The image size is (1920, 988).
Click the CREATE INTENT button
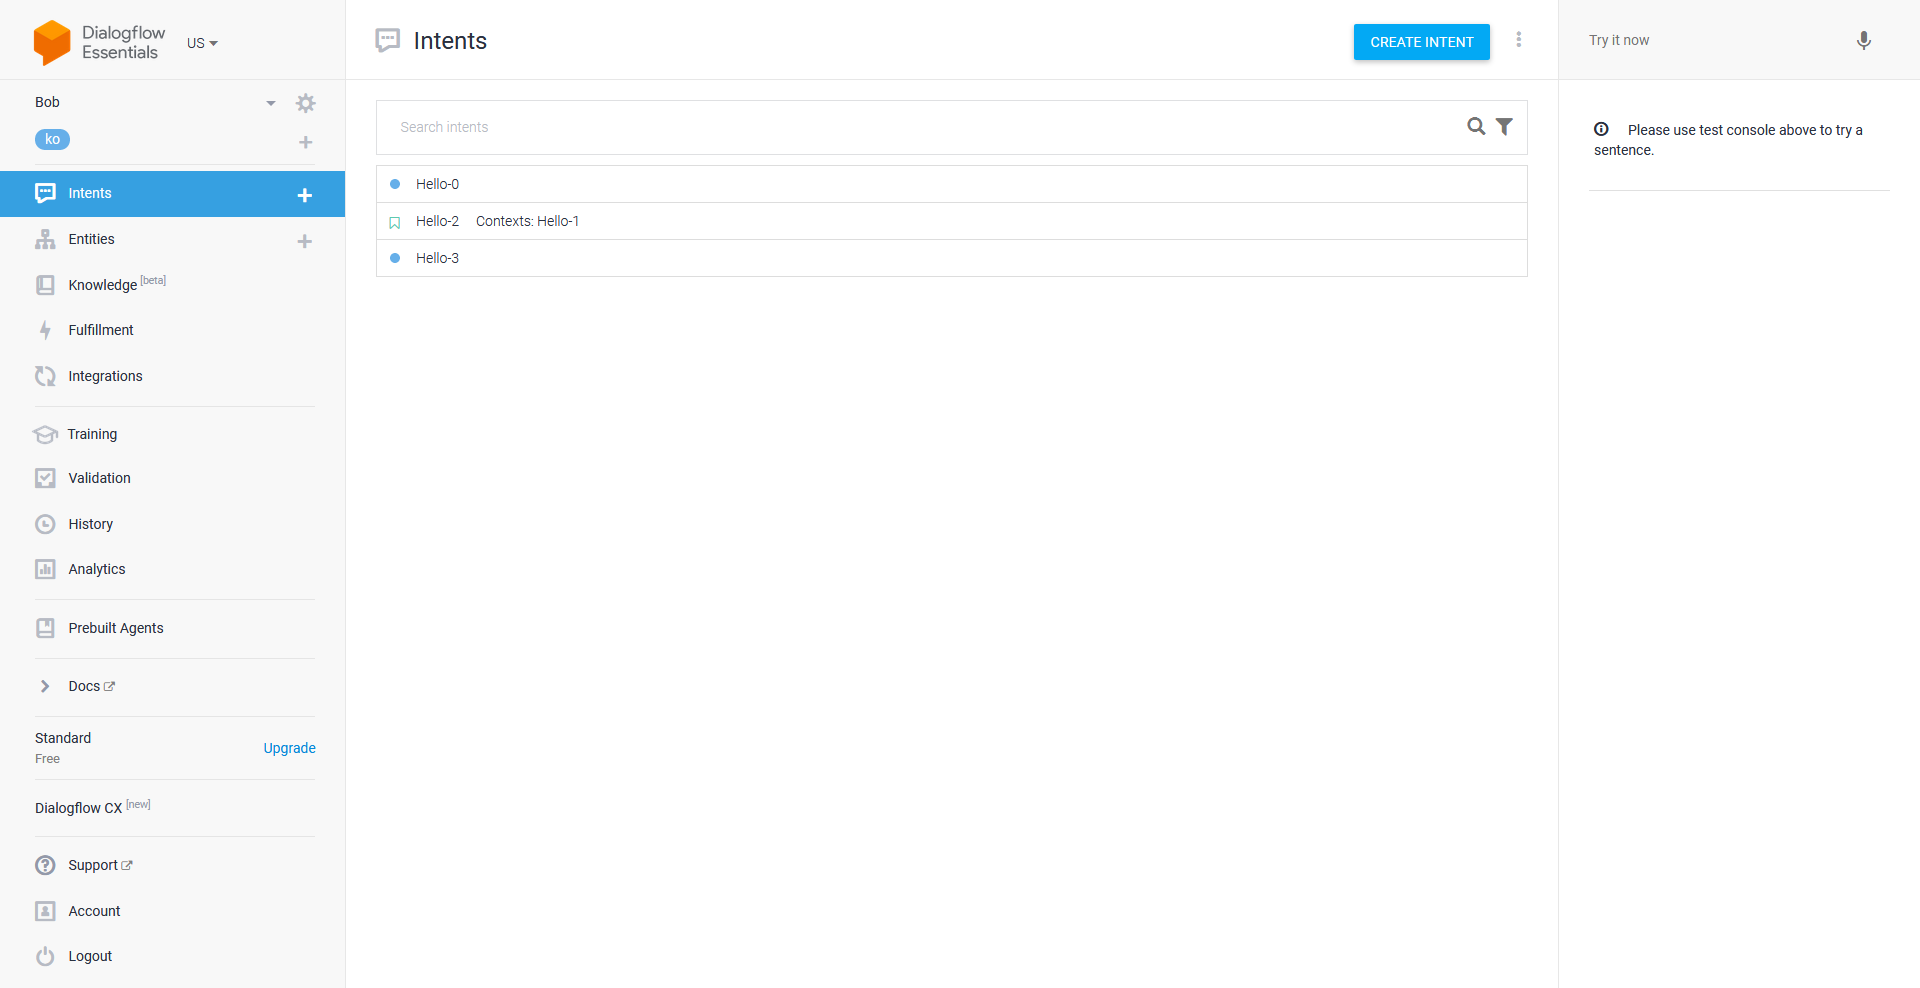(1421, 42)
